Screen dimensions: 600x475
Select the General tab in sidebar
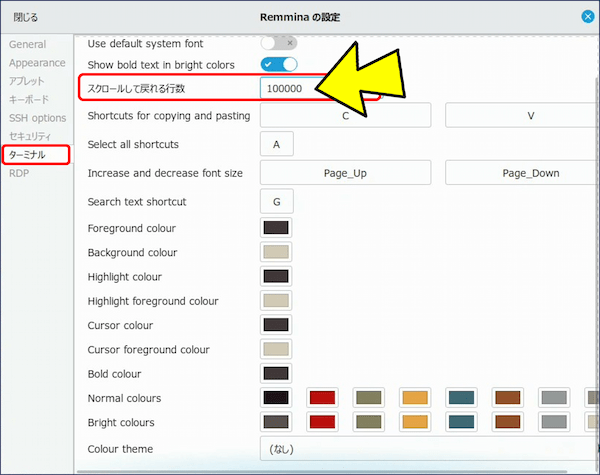pyautogui.click(x=27, y=44)
